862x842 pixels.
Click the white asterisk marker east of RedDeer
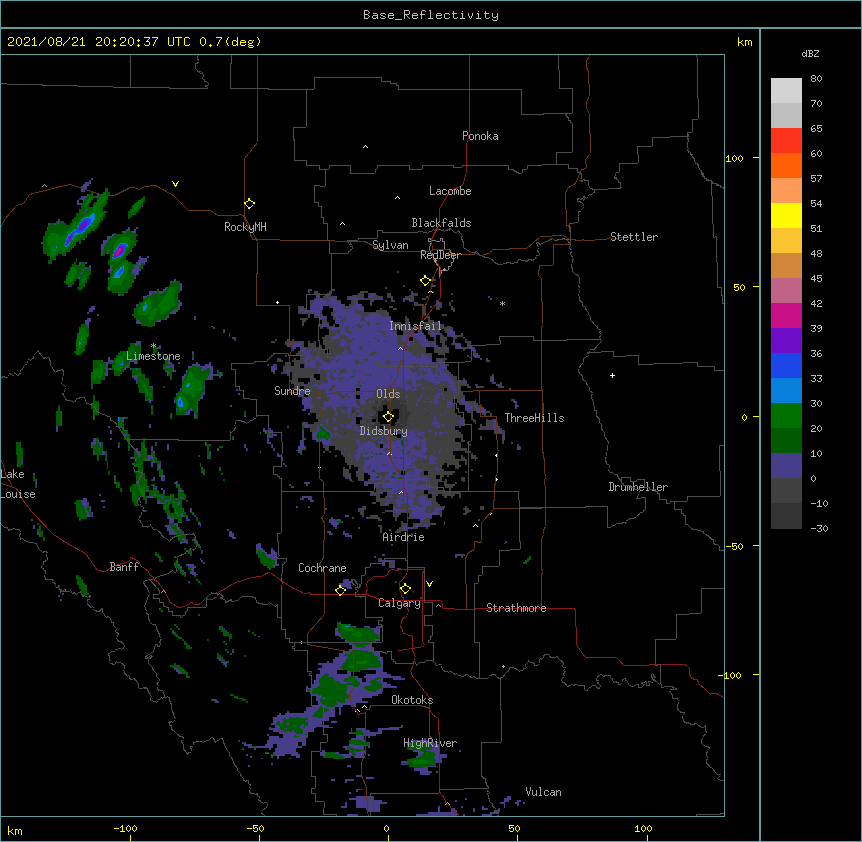point(502,303)
